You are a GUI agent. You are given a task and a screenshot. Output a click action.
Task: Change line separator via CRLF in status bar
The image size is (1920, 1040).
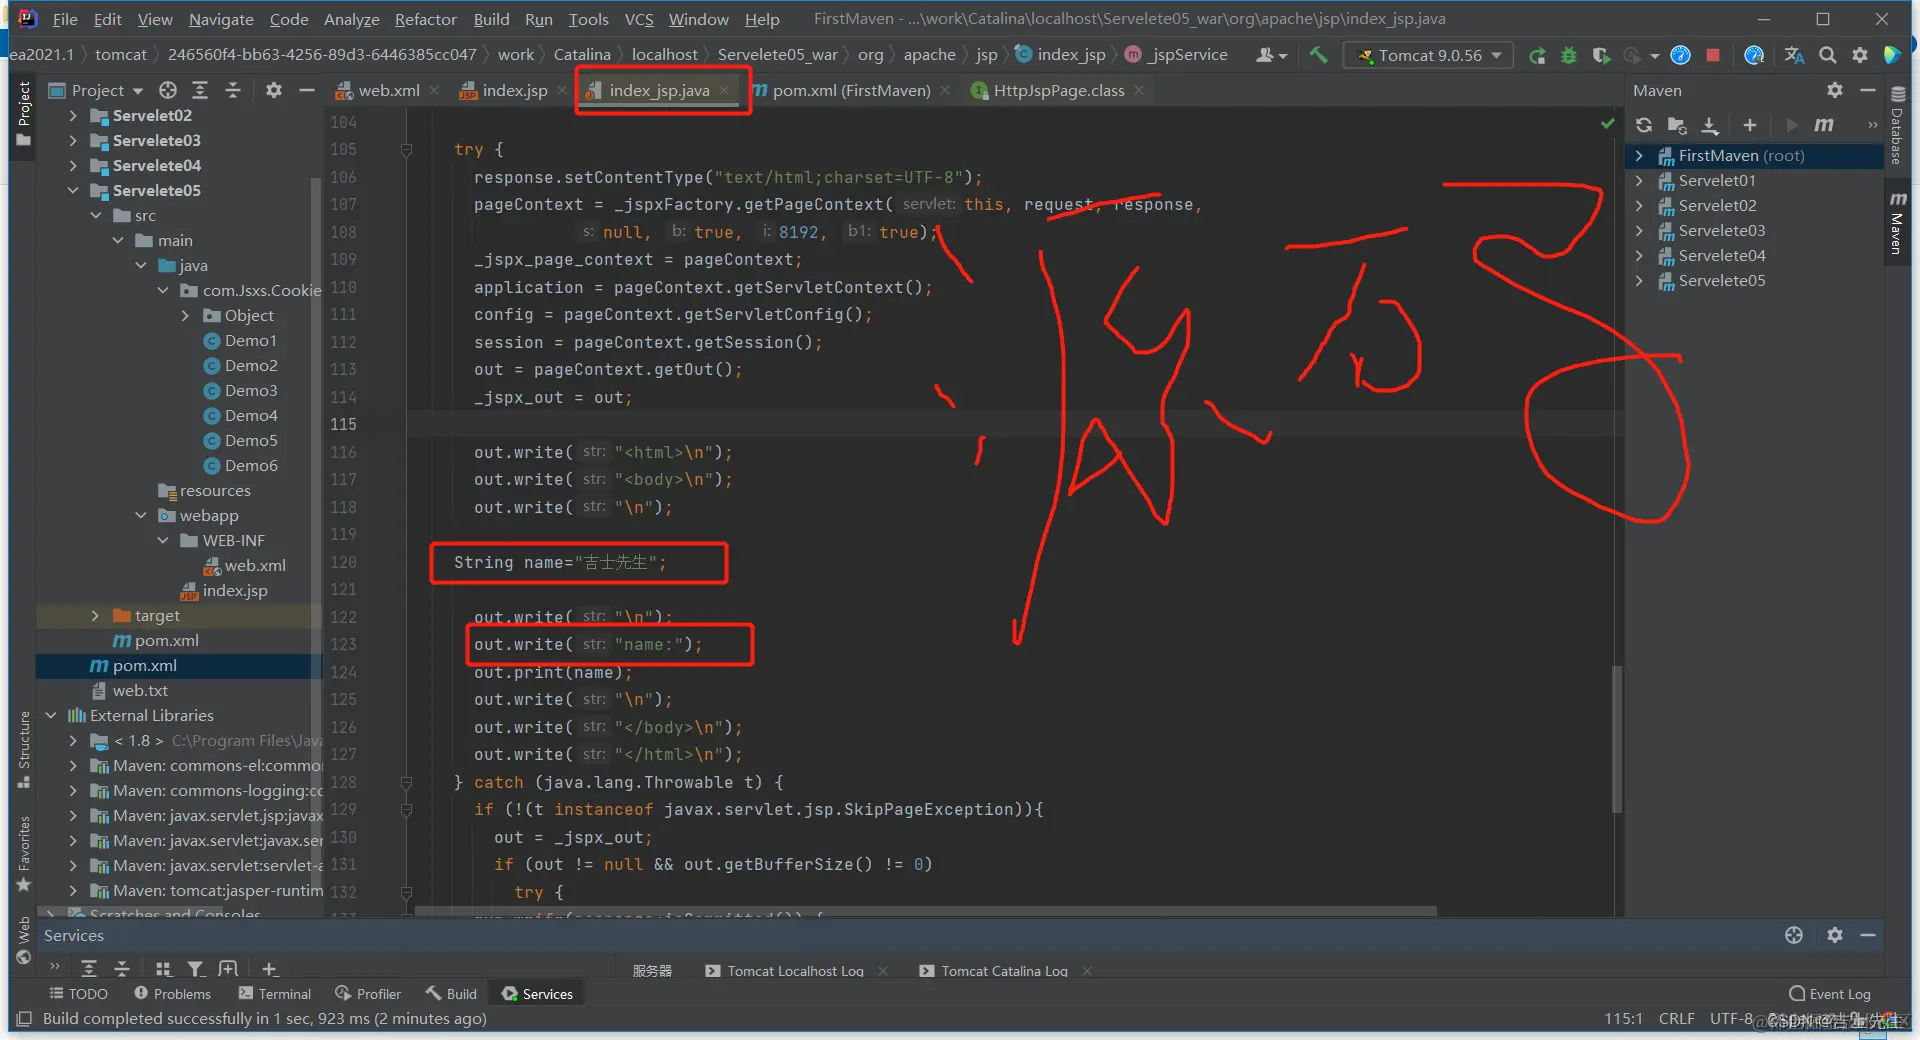tap(1676, 1019)
